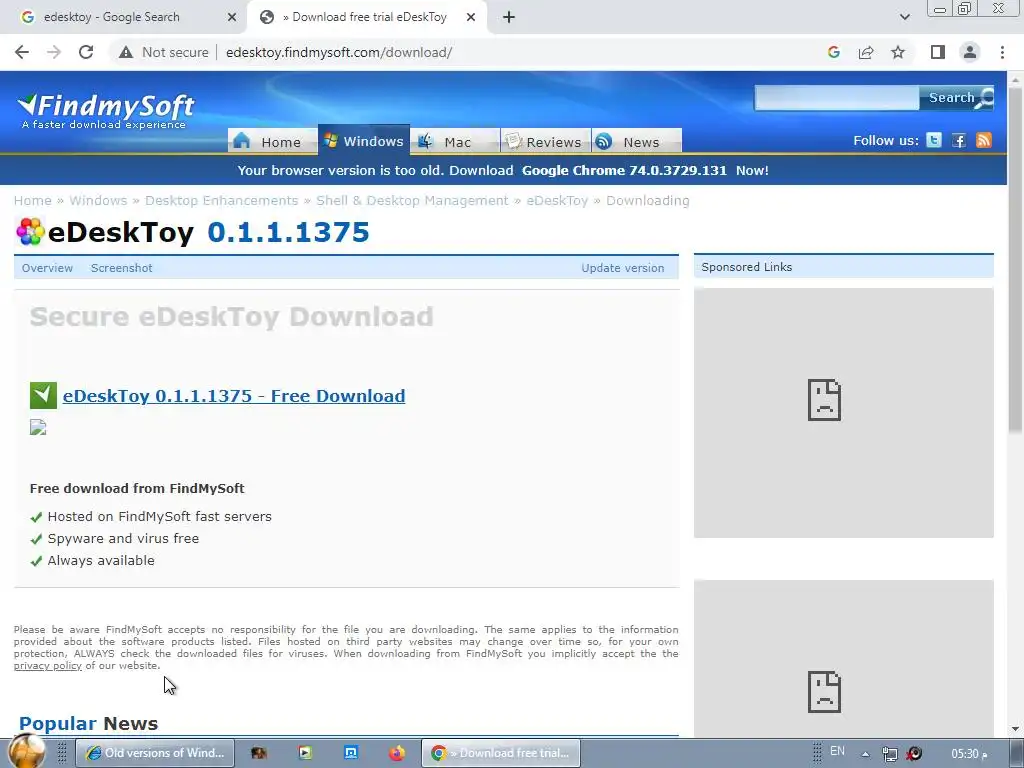
Task: Show hidden system tray icons arrow
Action: click(x=865, y=754)
